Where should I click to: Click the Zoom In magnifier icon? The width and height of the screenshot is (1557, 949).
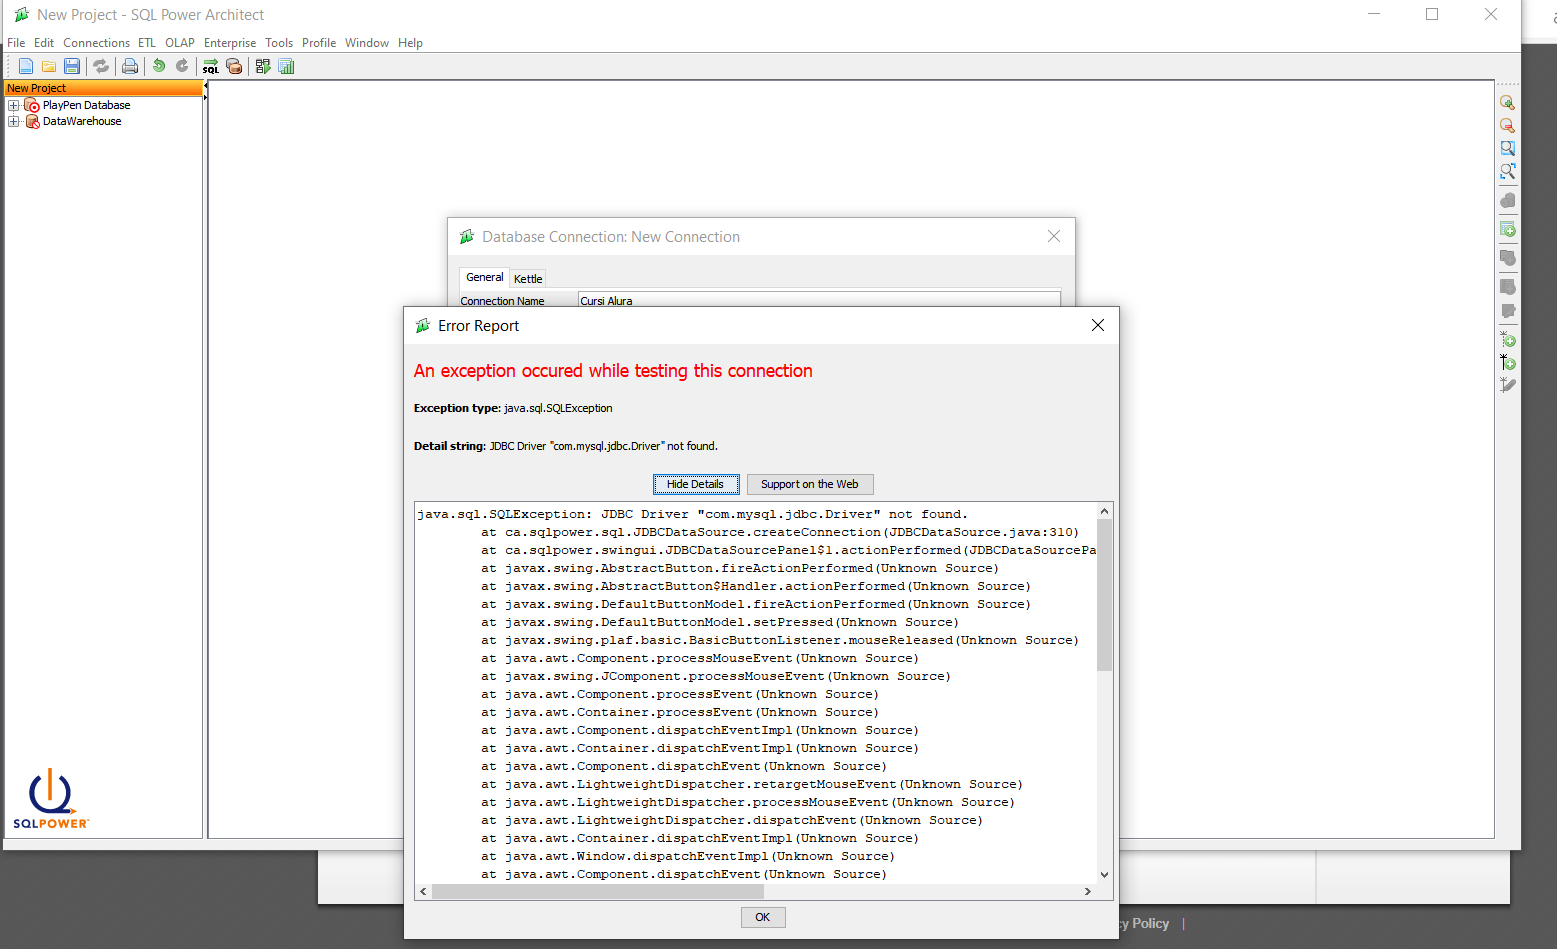(1508, 102)
